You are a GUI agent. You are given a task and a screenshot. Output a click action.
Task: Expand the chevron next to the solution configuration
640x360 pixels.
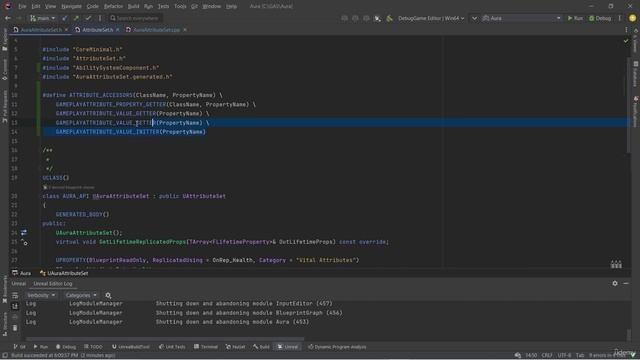coord(474,18)
